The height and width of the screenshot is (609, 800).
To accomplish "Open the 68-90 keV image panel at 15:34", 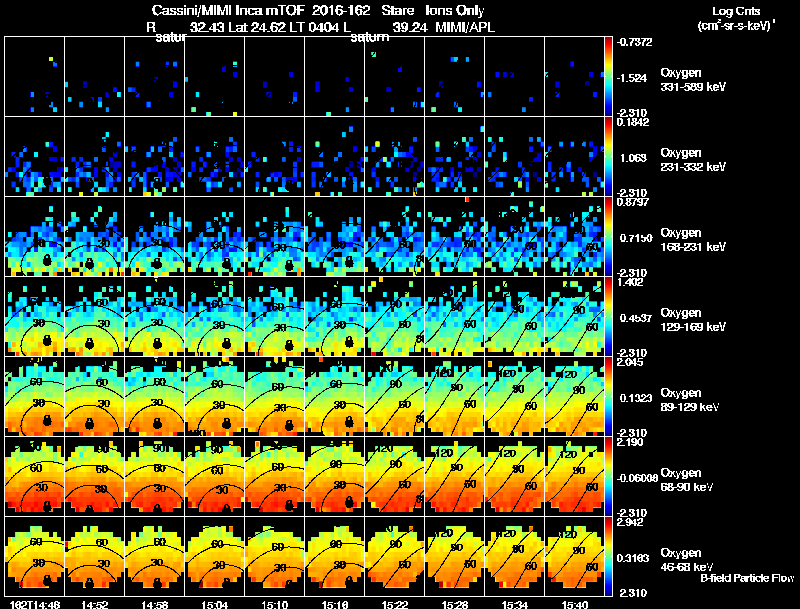I will pos(514,476).
